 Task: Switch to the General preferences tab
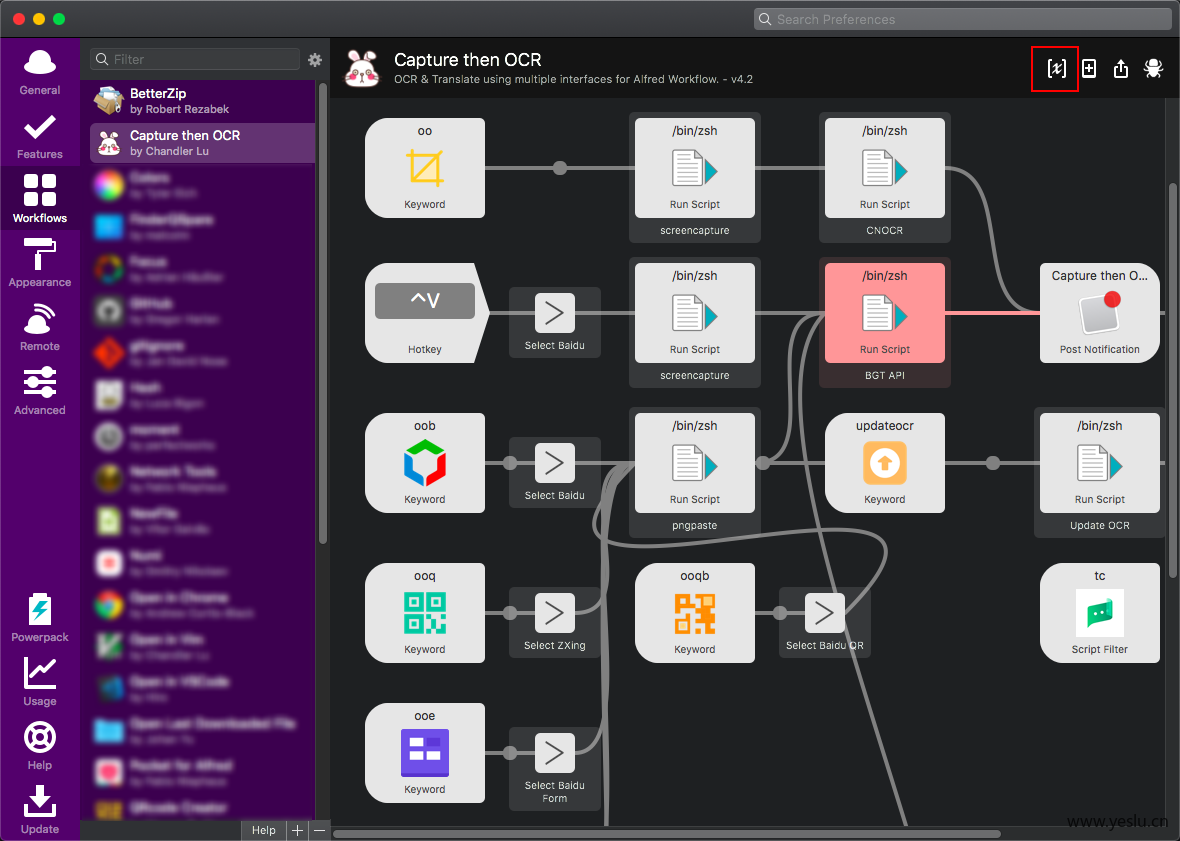click(x=40, y=71)
